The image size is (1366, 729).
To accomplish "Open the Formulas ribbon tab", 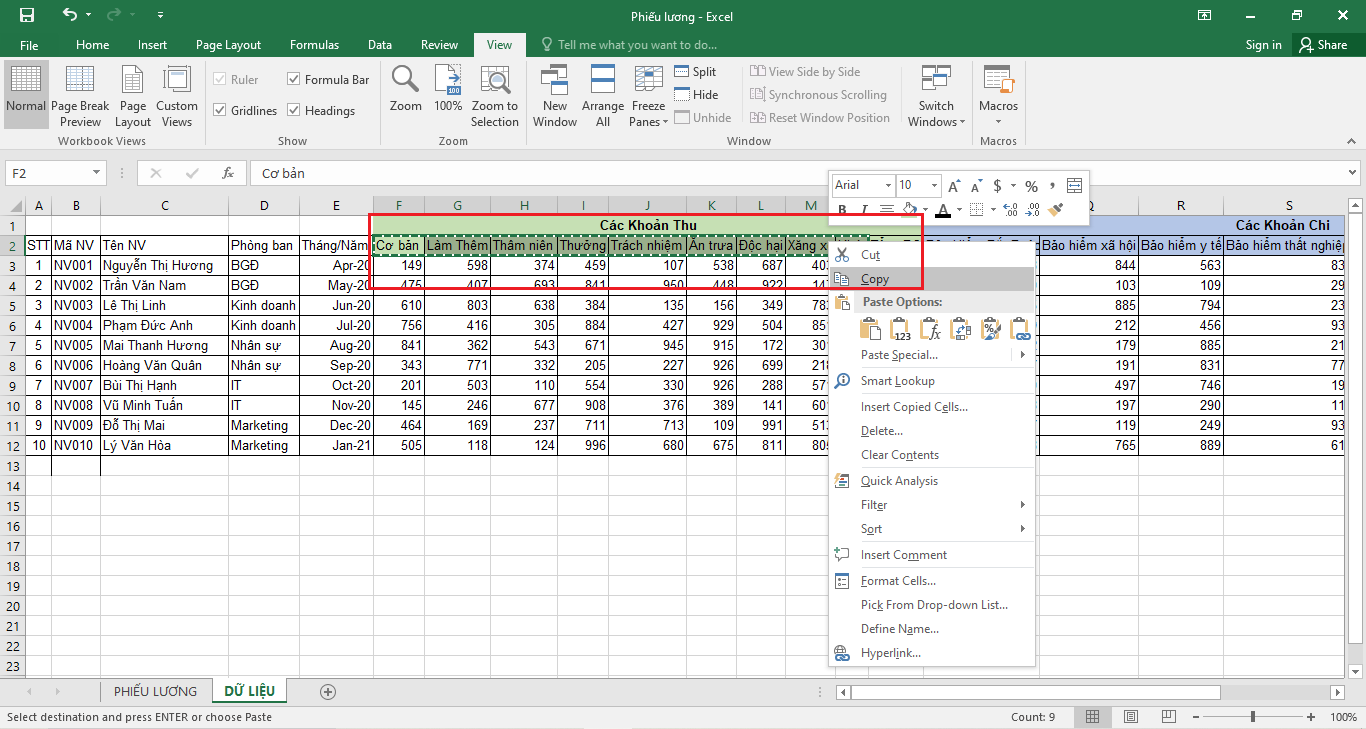I will (x=314, y=45).
